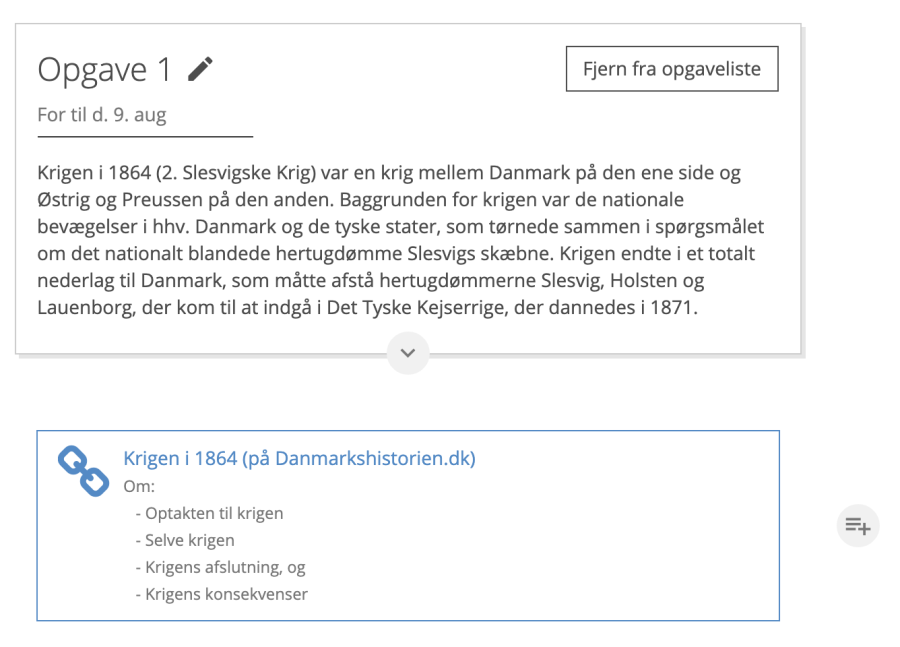Click the paragraph beginning 'Krigen i 1864 (2. Slesvigske Krig)'
Image resolution: width=900 pixels, height=647 pixels.
click(401, 240)
